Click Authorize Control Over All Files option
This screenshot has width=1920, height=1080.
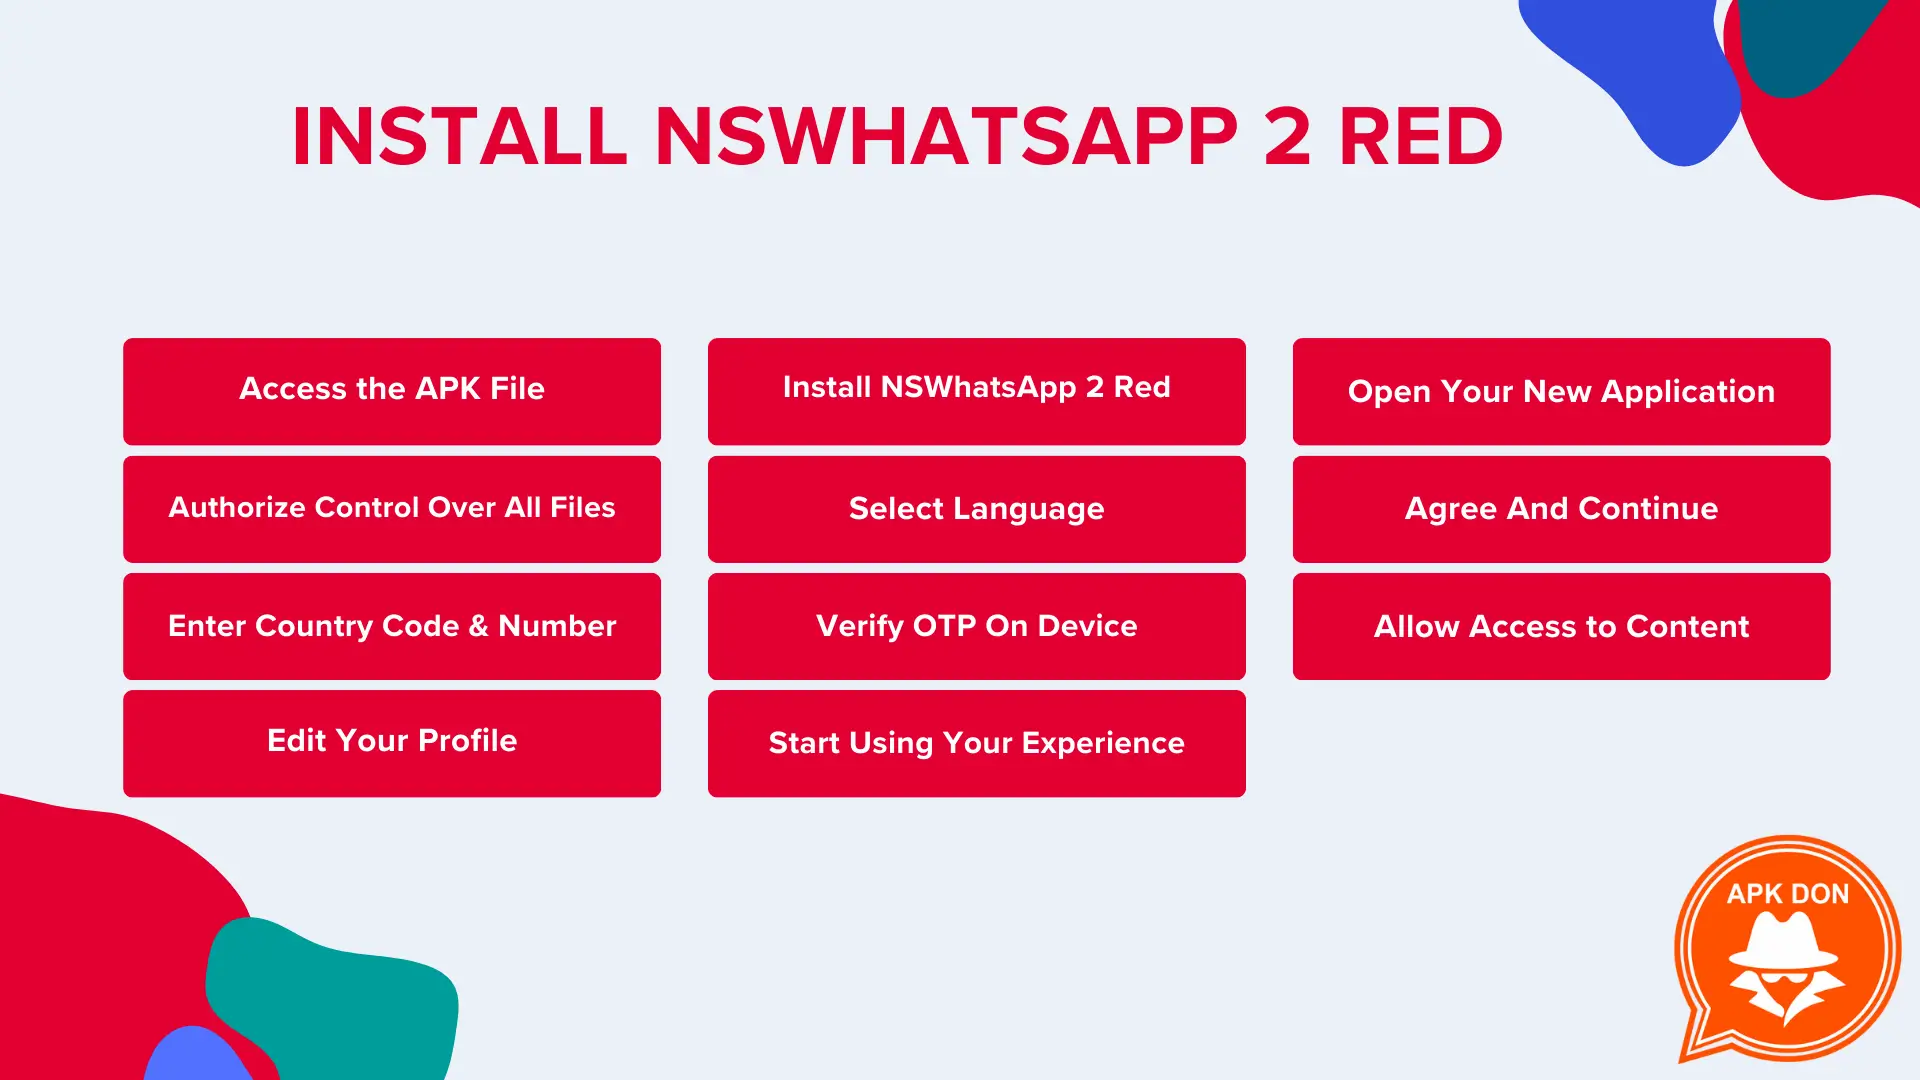pos(392,508)
